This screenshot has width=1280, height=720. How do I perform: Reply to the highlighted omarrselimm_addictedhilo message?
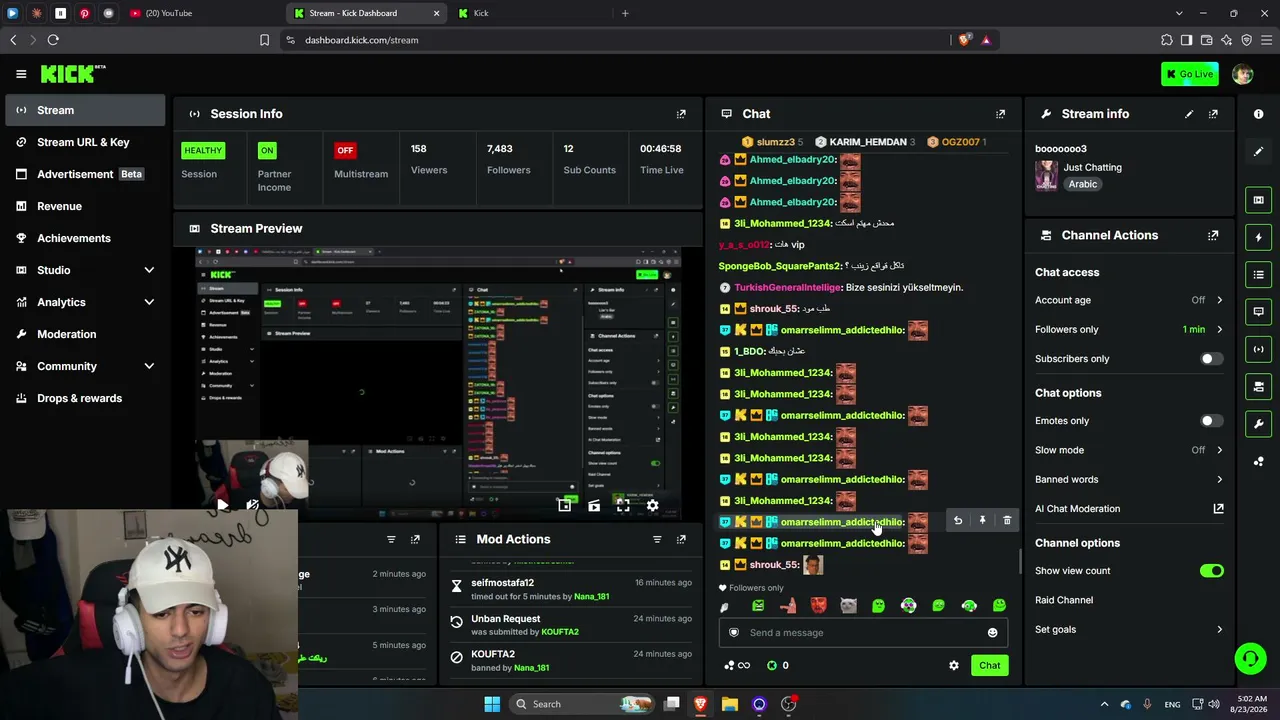click(x=958, y=521)
